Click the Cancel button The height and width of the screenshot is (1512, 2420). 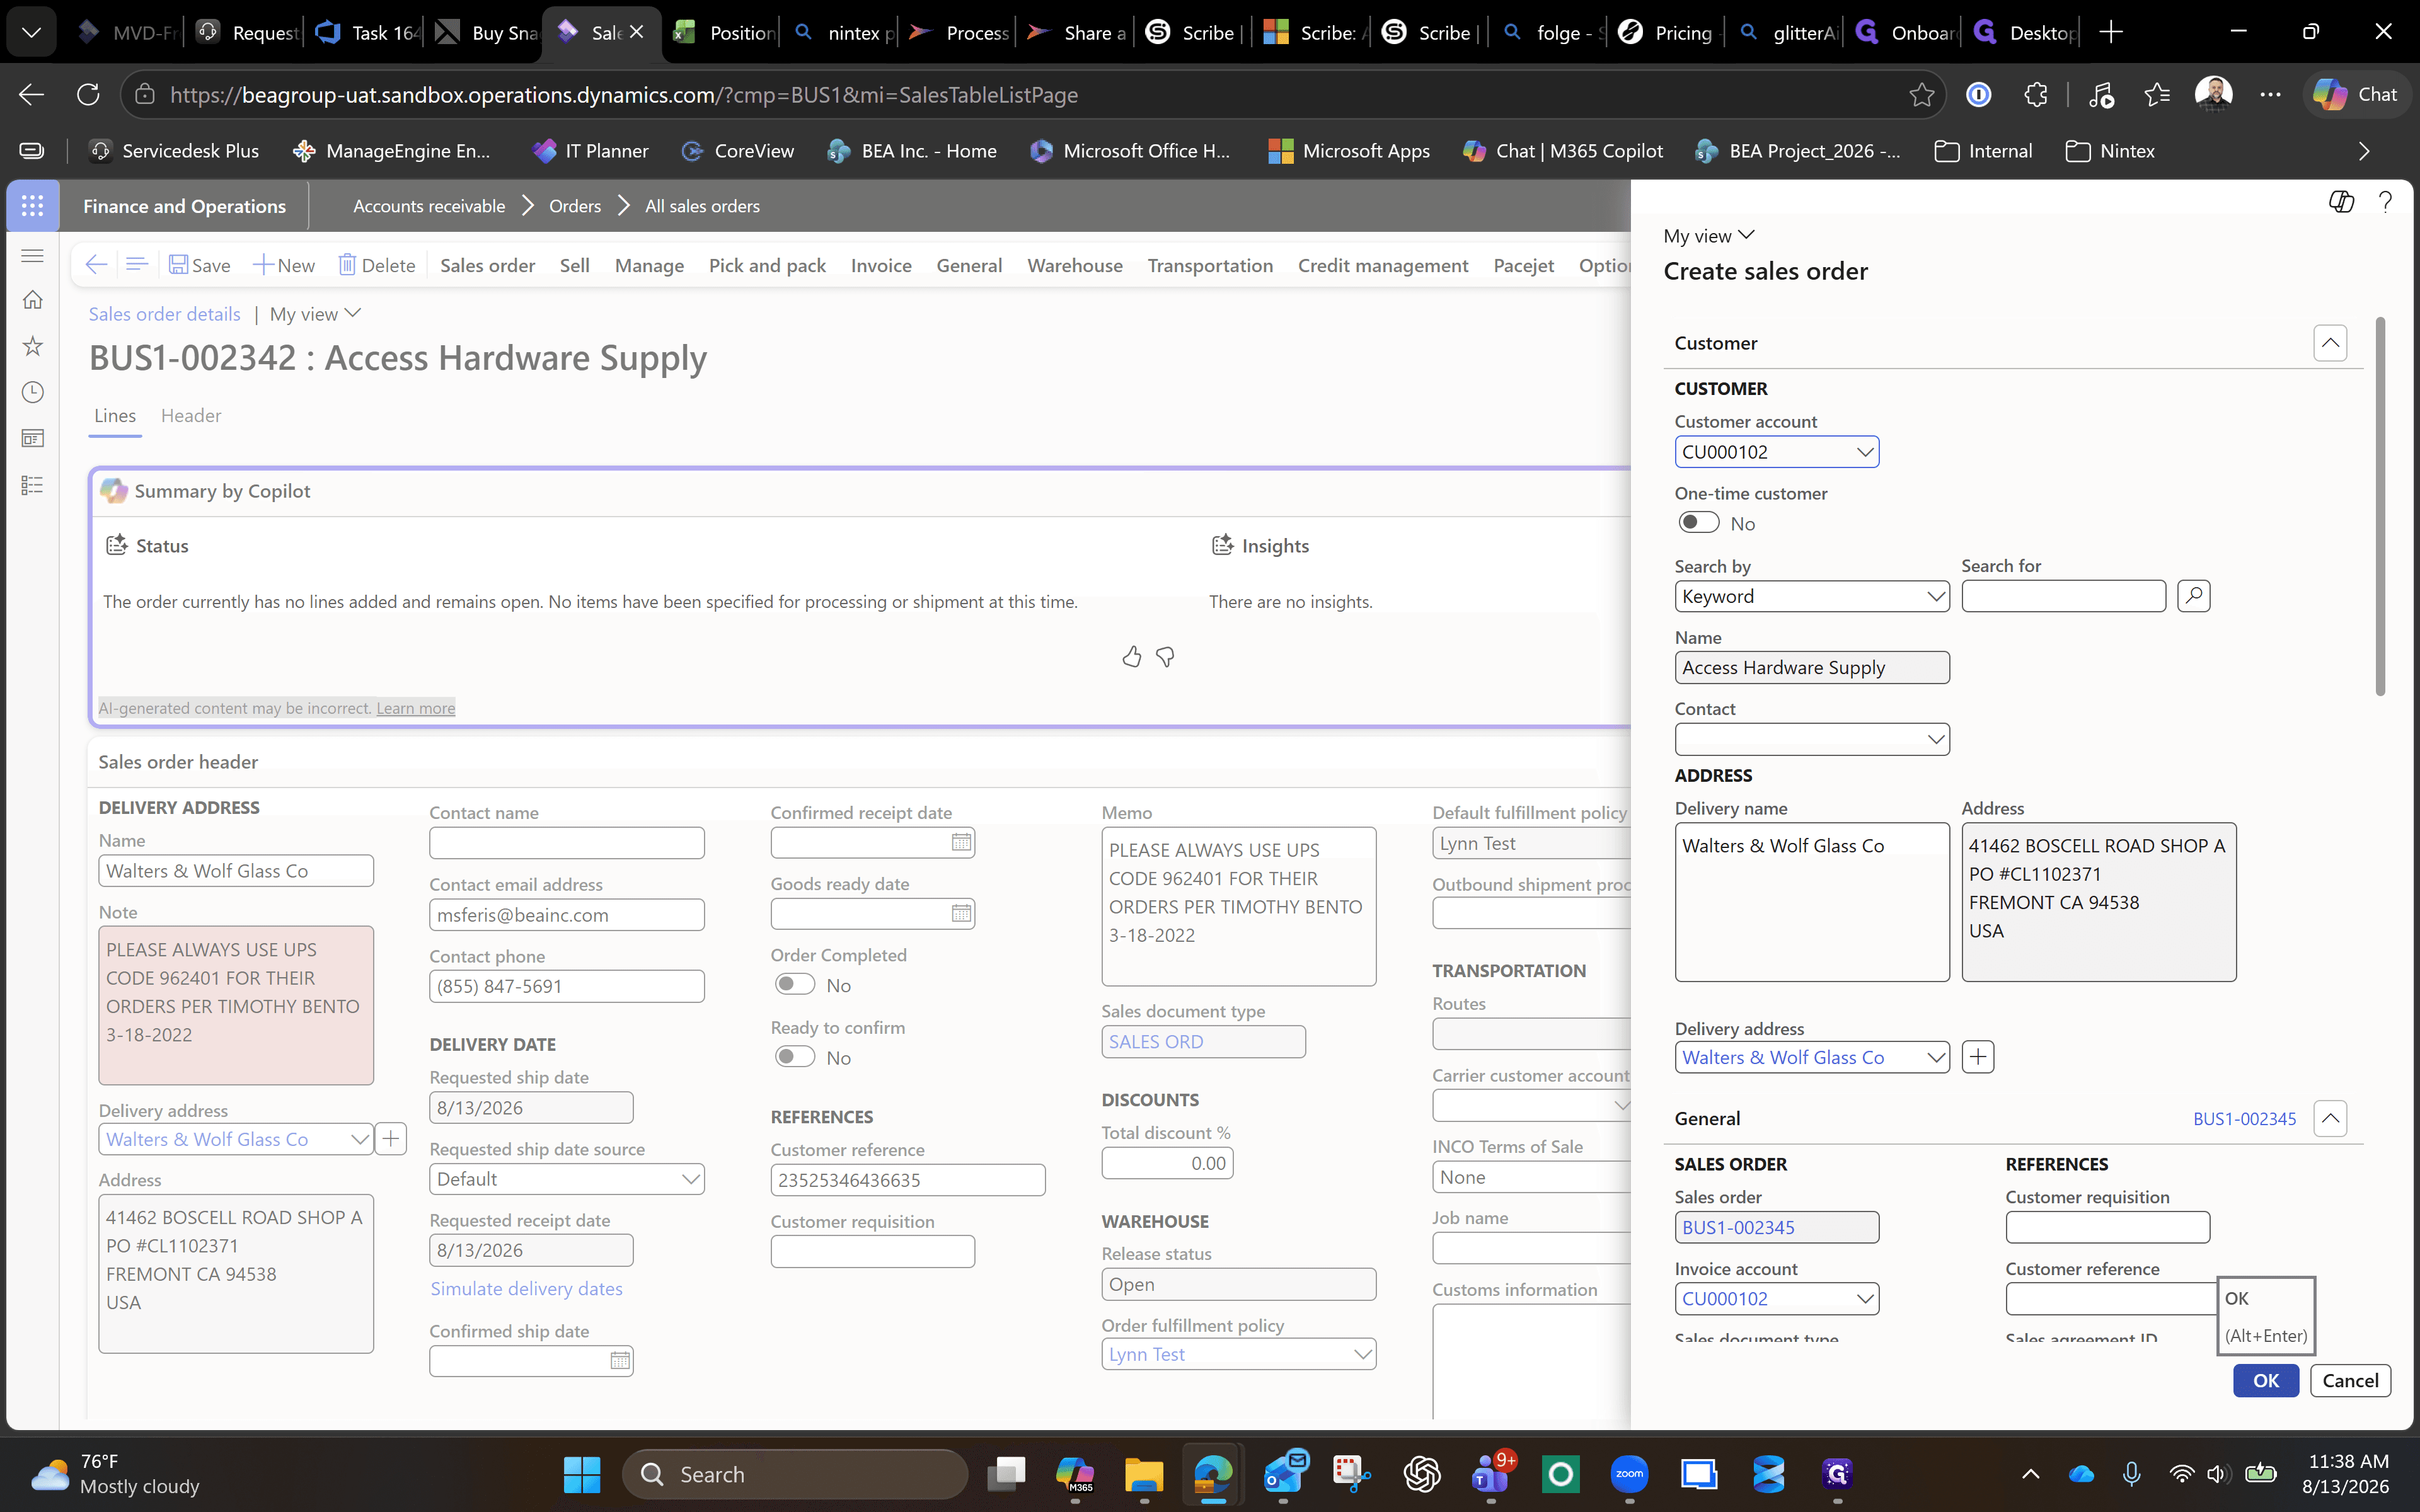[2350, 1380]
